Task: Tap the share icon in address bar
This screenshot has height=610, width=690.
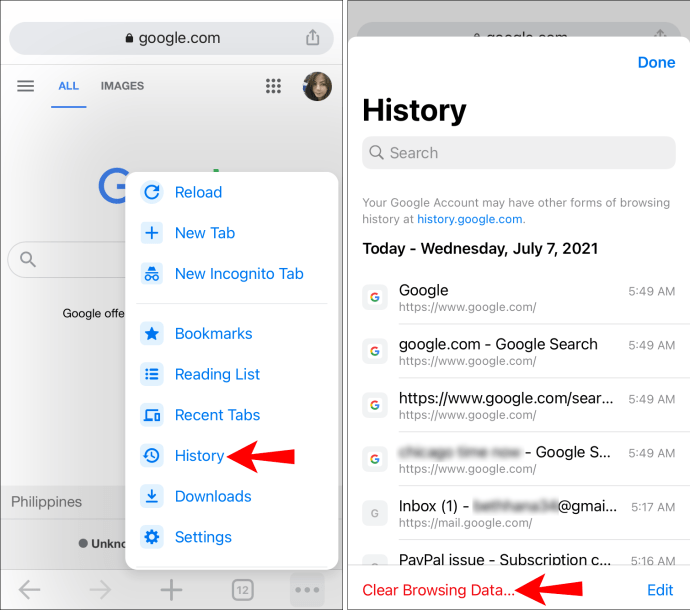Action: tap(312, 37)
